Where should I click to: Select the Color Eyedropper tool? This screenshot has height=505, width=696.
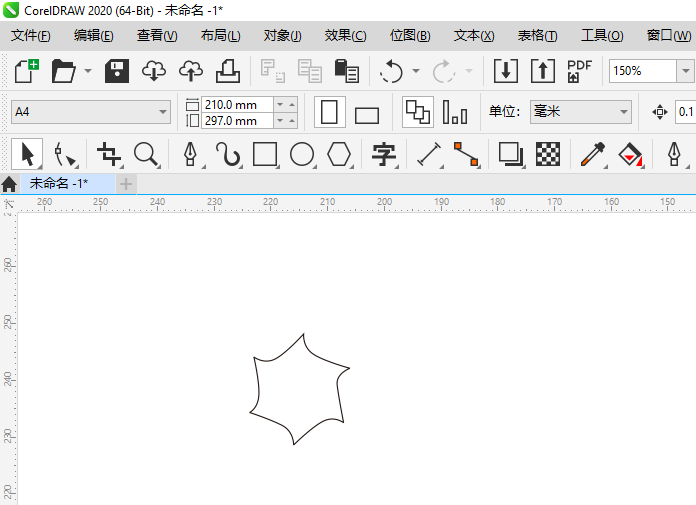[593, 155]
